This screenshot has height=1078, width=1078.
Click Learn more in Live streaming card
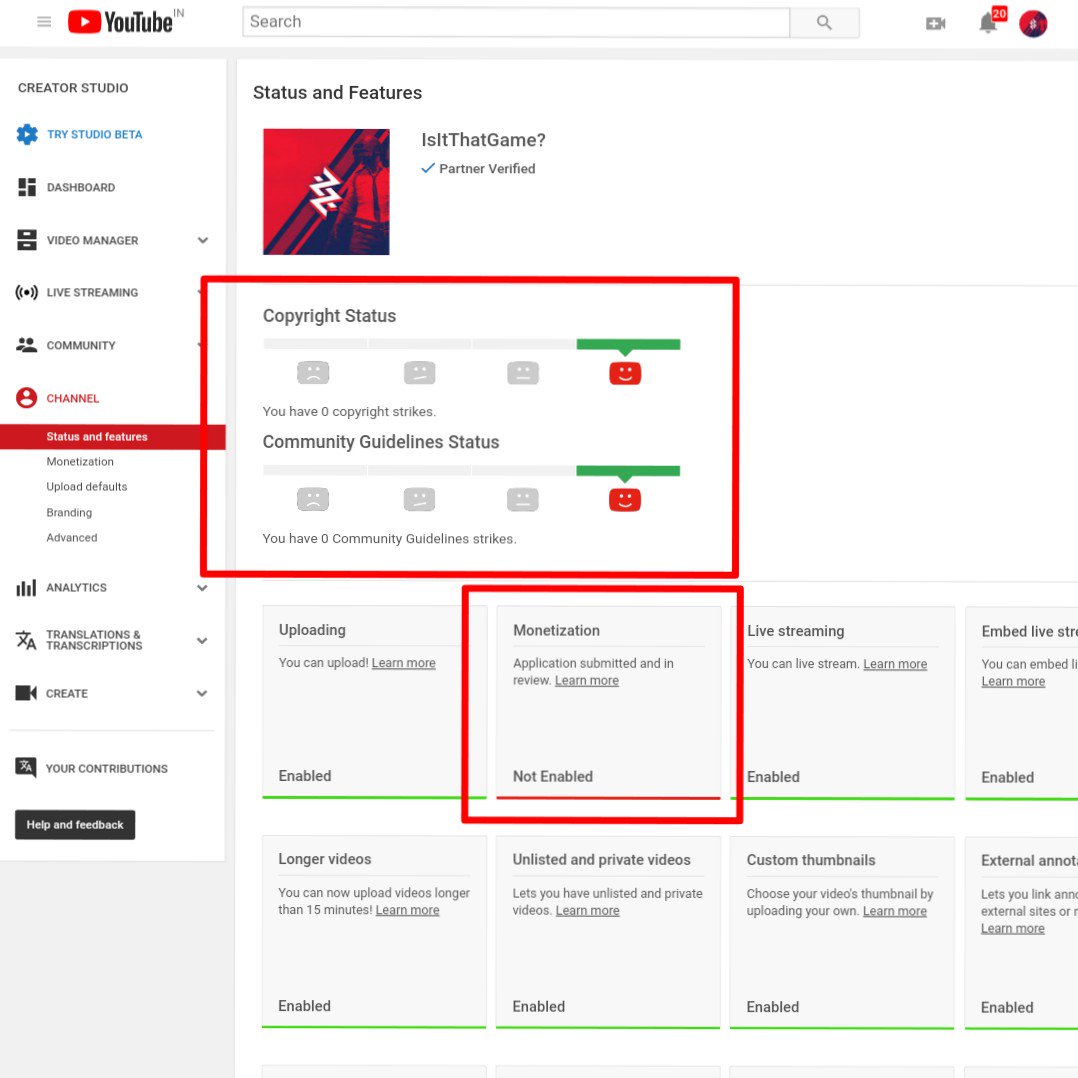895,663
